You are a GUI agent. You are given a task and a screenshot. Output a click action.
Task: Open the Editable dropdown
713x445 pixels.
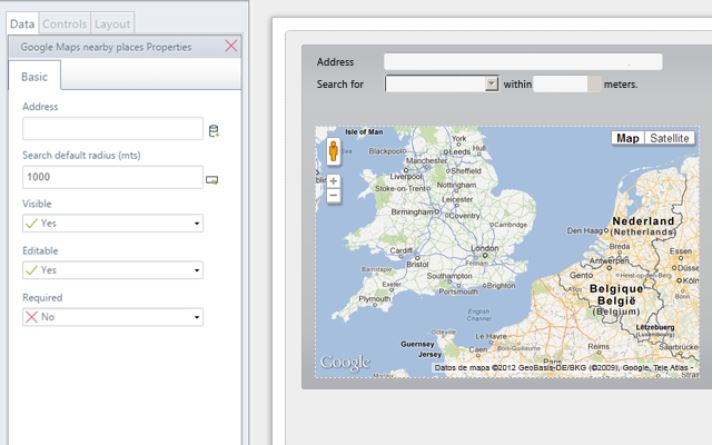point(113,270)
